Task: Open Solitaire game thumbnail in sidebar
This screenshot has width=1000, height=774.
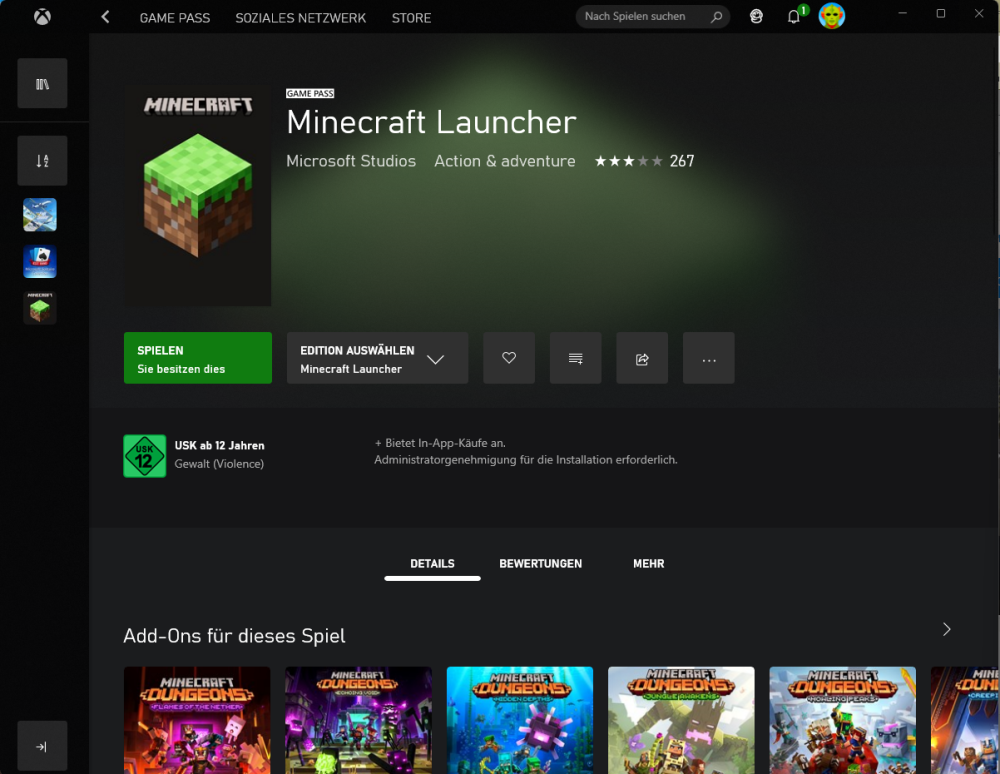Action: (x=40, y=261)
